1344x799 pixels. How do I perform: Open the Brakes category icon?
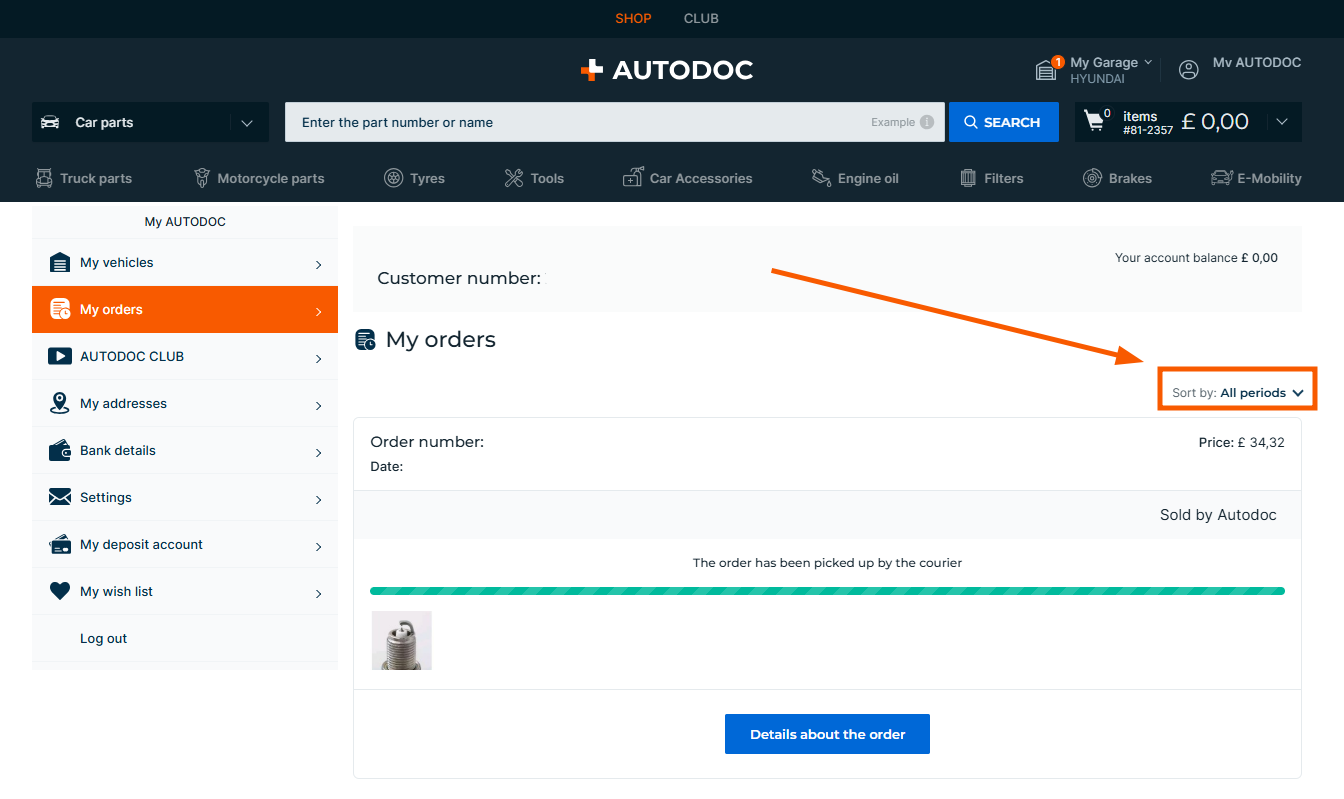[1092, 178]
